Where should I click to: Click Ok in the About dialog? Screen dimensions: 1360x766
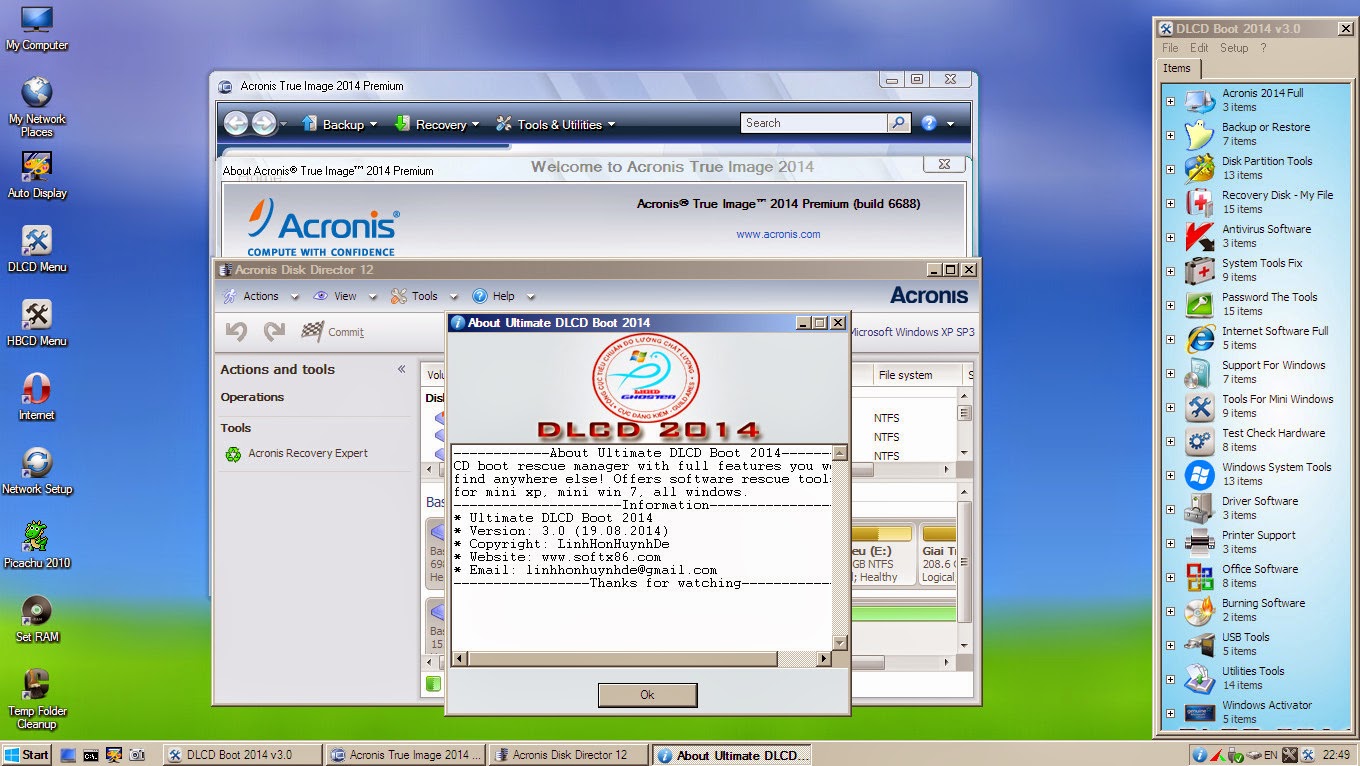[x=647, y=695]
